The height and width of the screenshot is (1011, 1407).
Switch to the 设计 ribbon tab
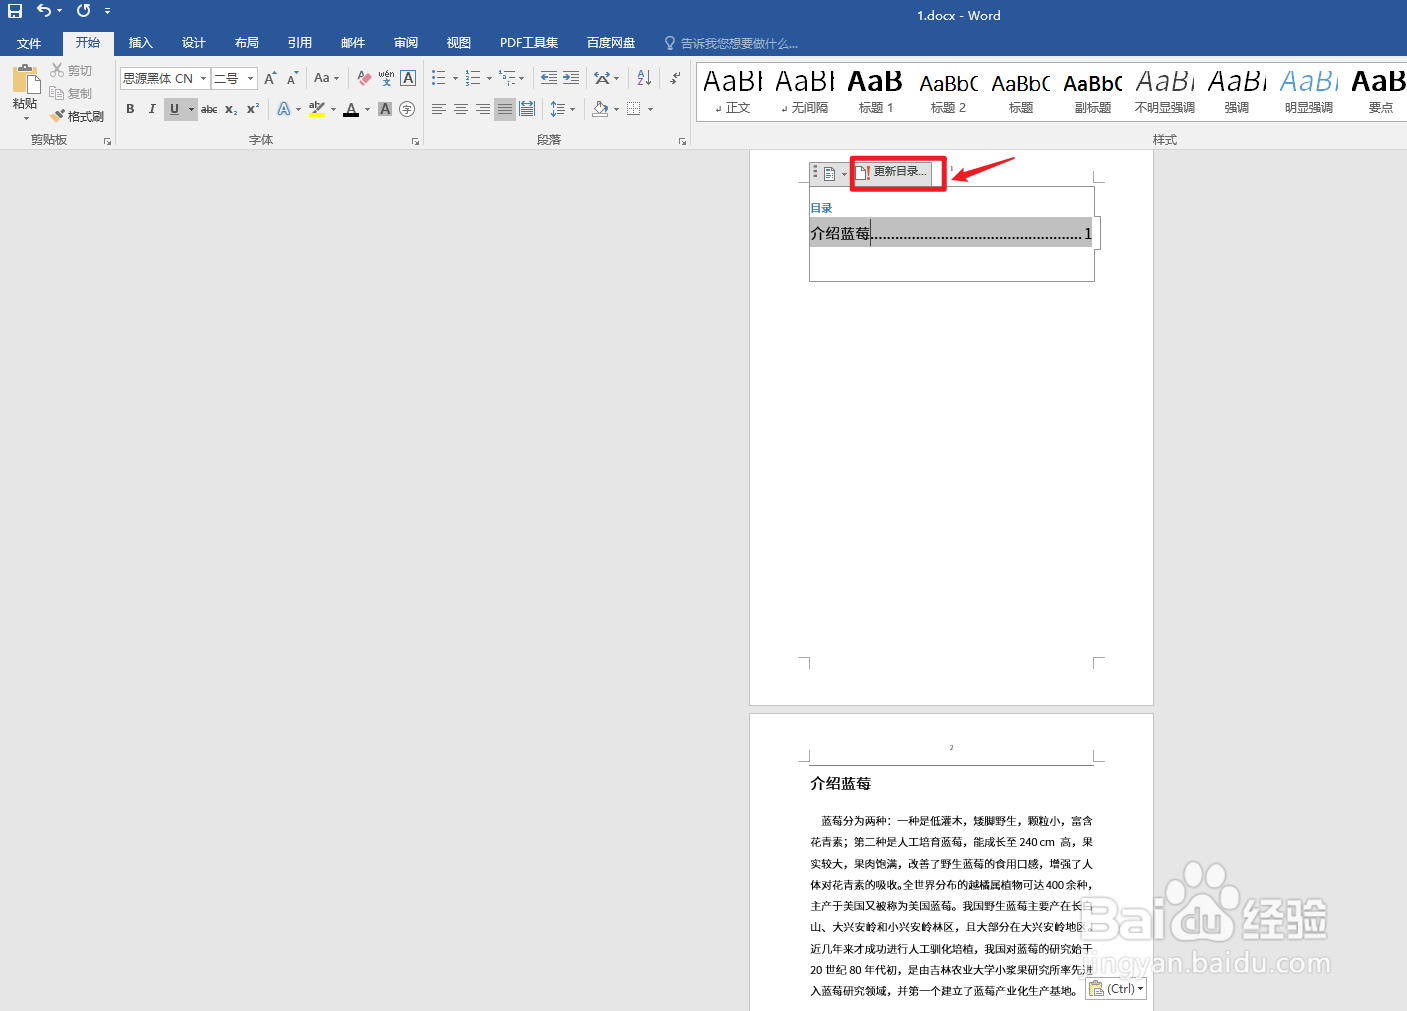[194, 43]
